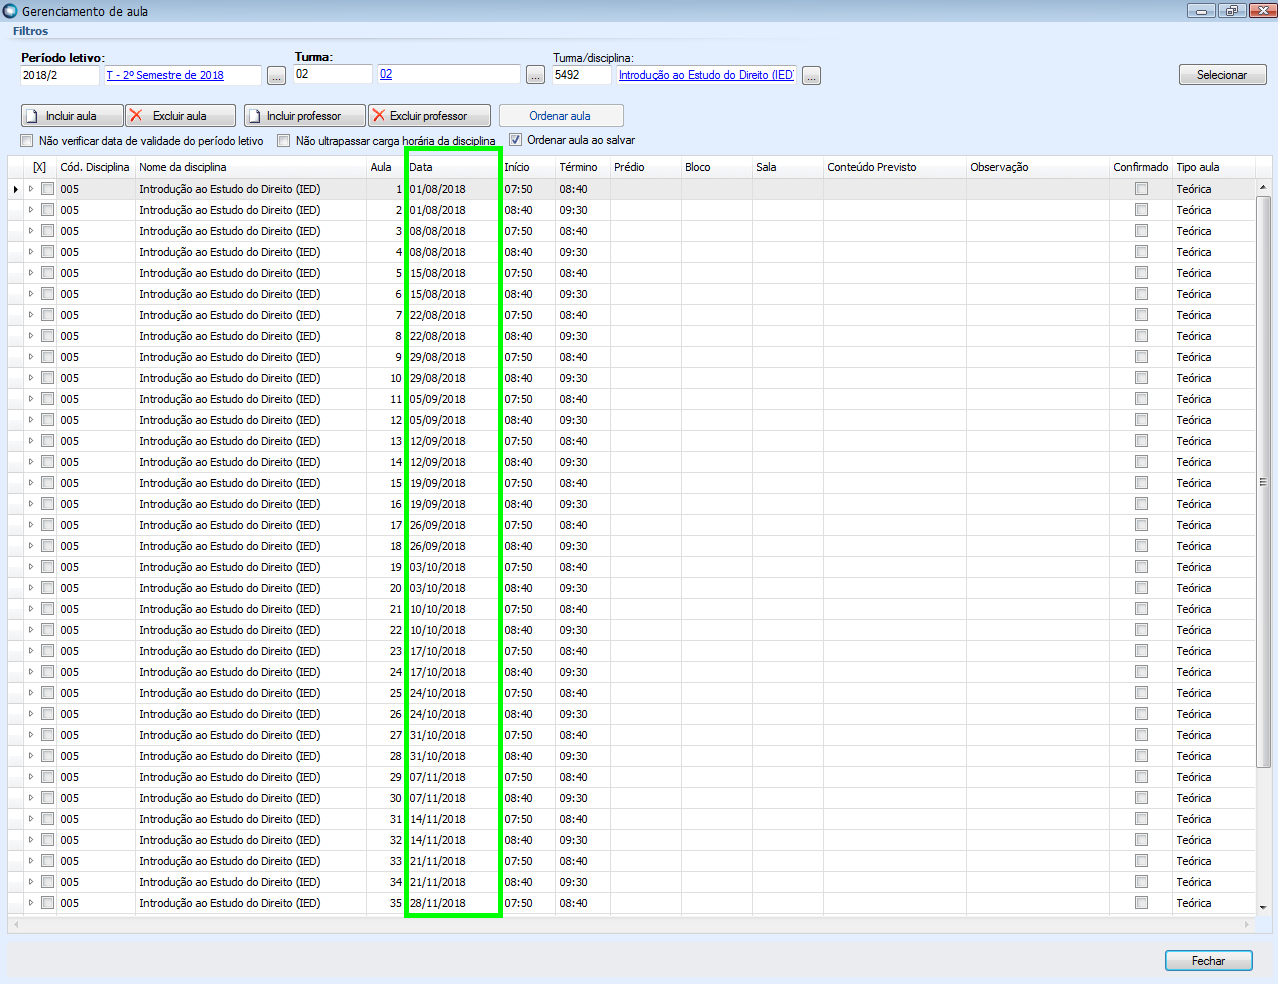Viewport: 1278px width, 984px height.
Task: Click the Selecionar button
Action: coord(1222,75)
